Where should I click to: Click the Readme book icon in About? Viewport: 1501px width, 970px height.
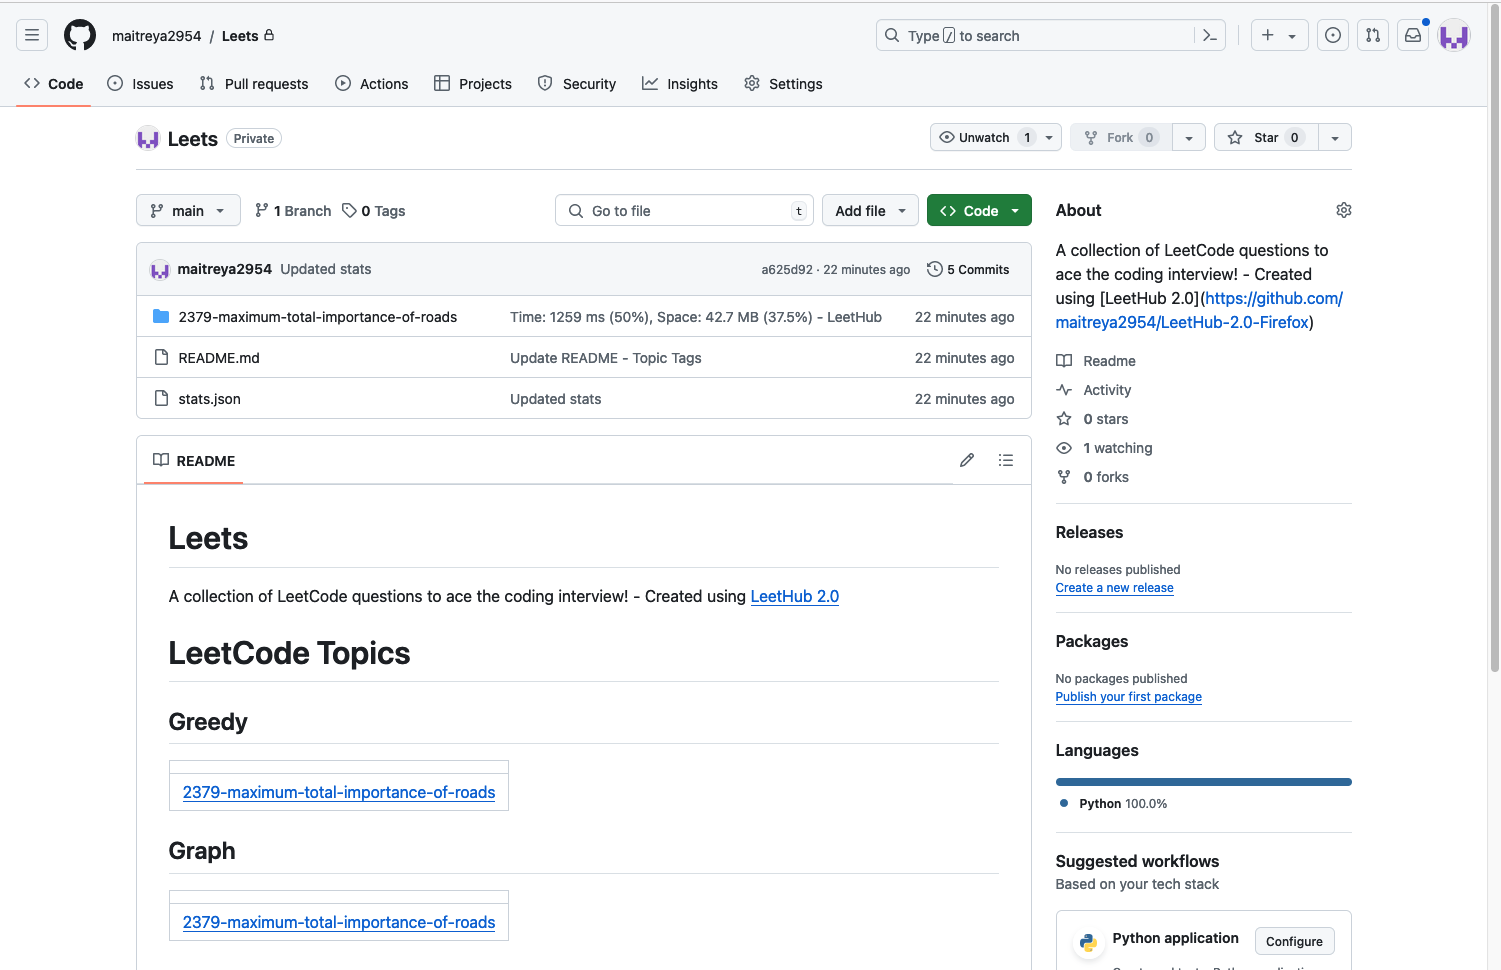pos(1064,360)
